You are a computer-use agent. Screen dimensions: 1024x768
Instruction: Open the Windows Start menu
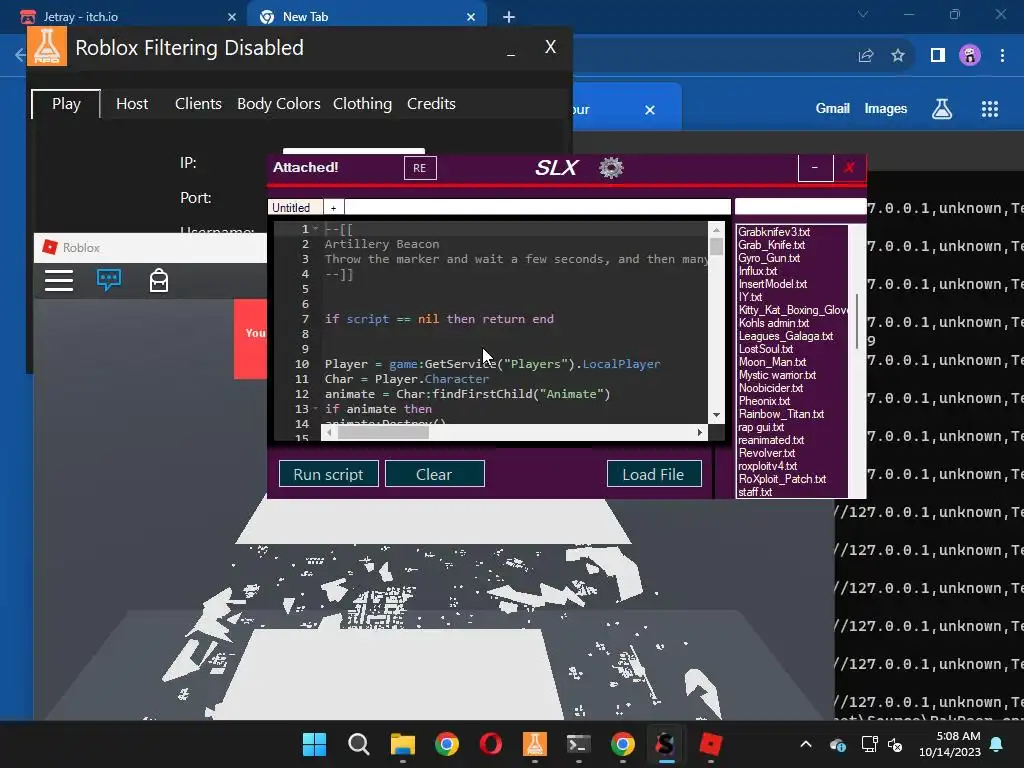[314, 744]
